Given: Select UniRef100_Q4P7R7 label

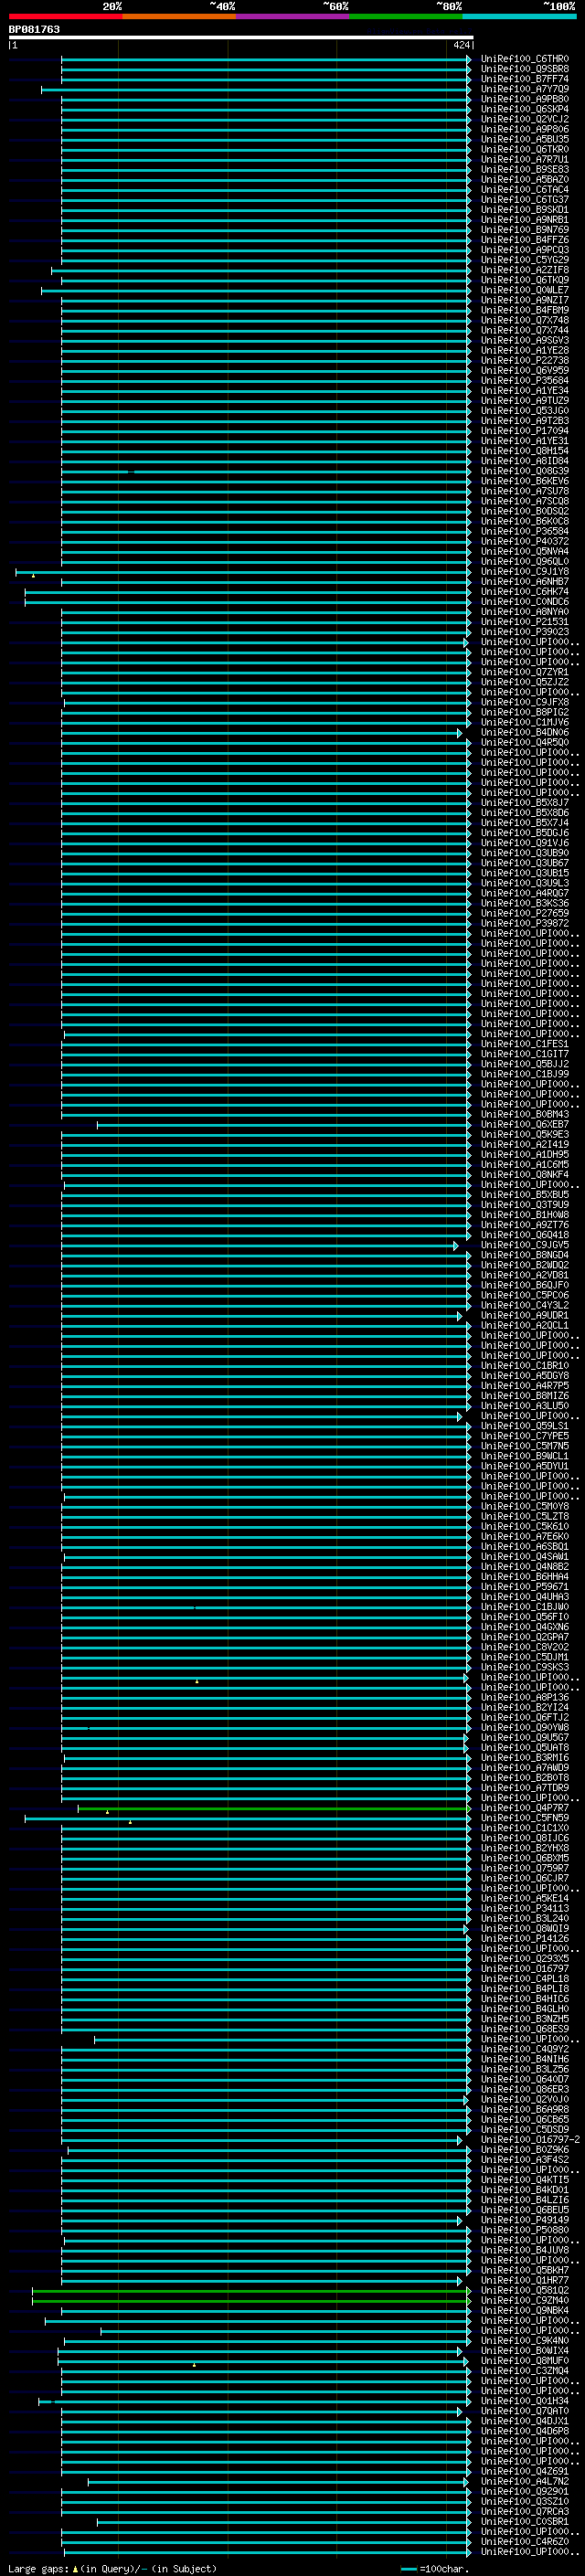Looking at the screenshot, I should [524, 1807].
